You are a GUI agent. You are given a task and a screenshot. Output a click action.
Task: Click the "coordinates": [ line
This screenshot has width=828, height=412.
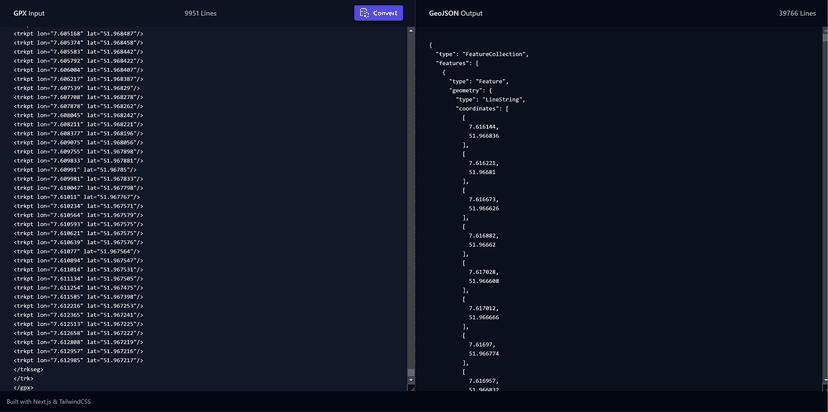482,109
